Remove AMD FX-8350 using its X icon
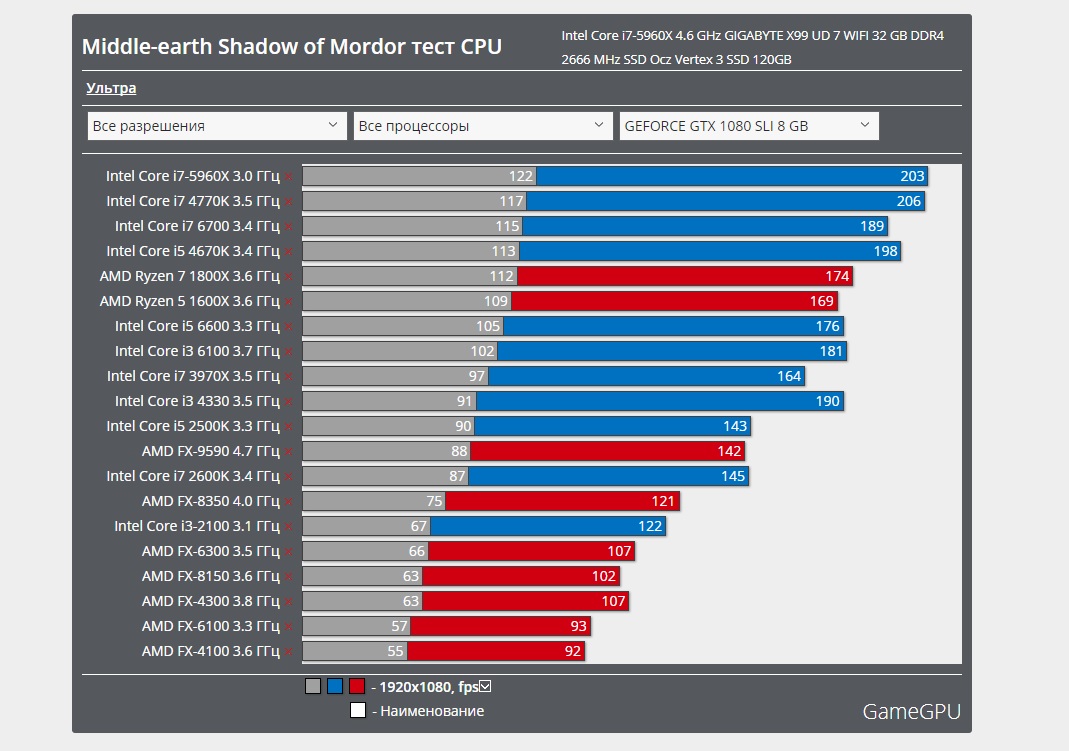The height and width of the screenshot is (751, 1069). (289, 502)
